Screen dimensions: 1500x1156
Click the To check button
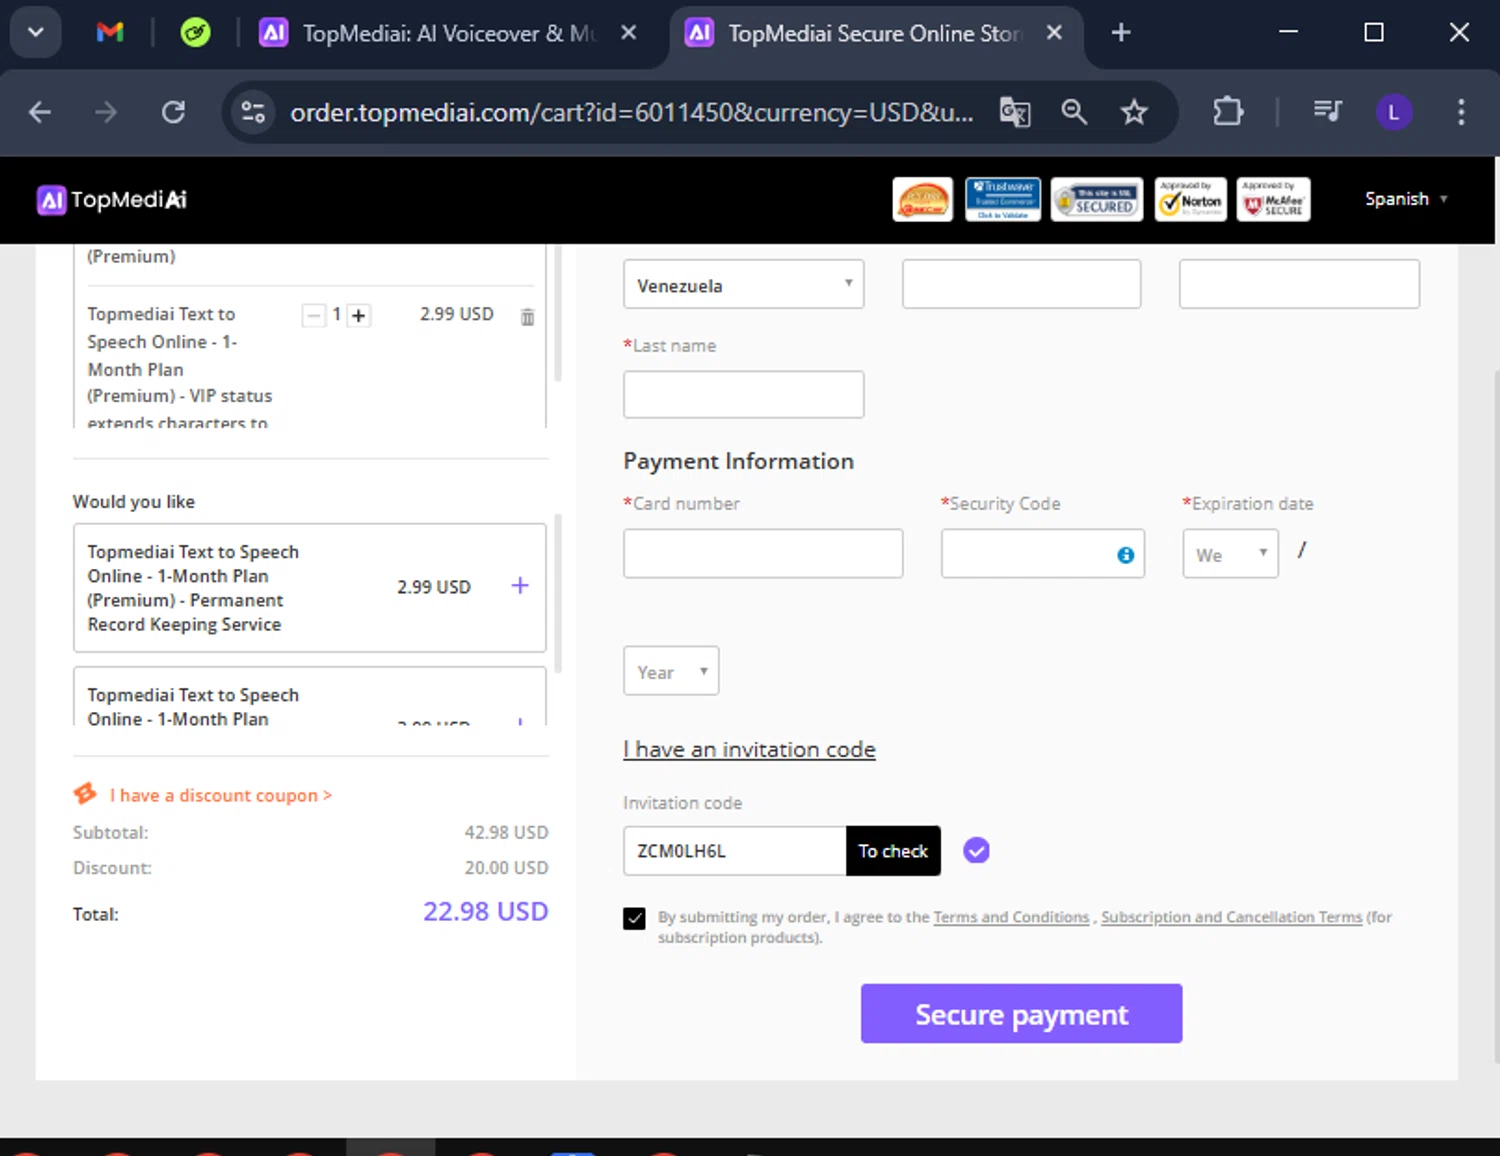tap(893, 851)
